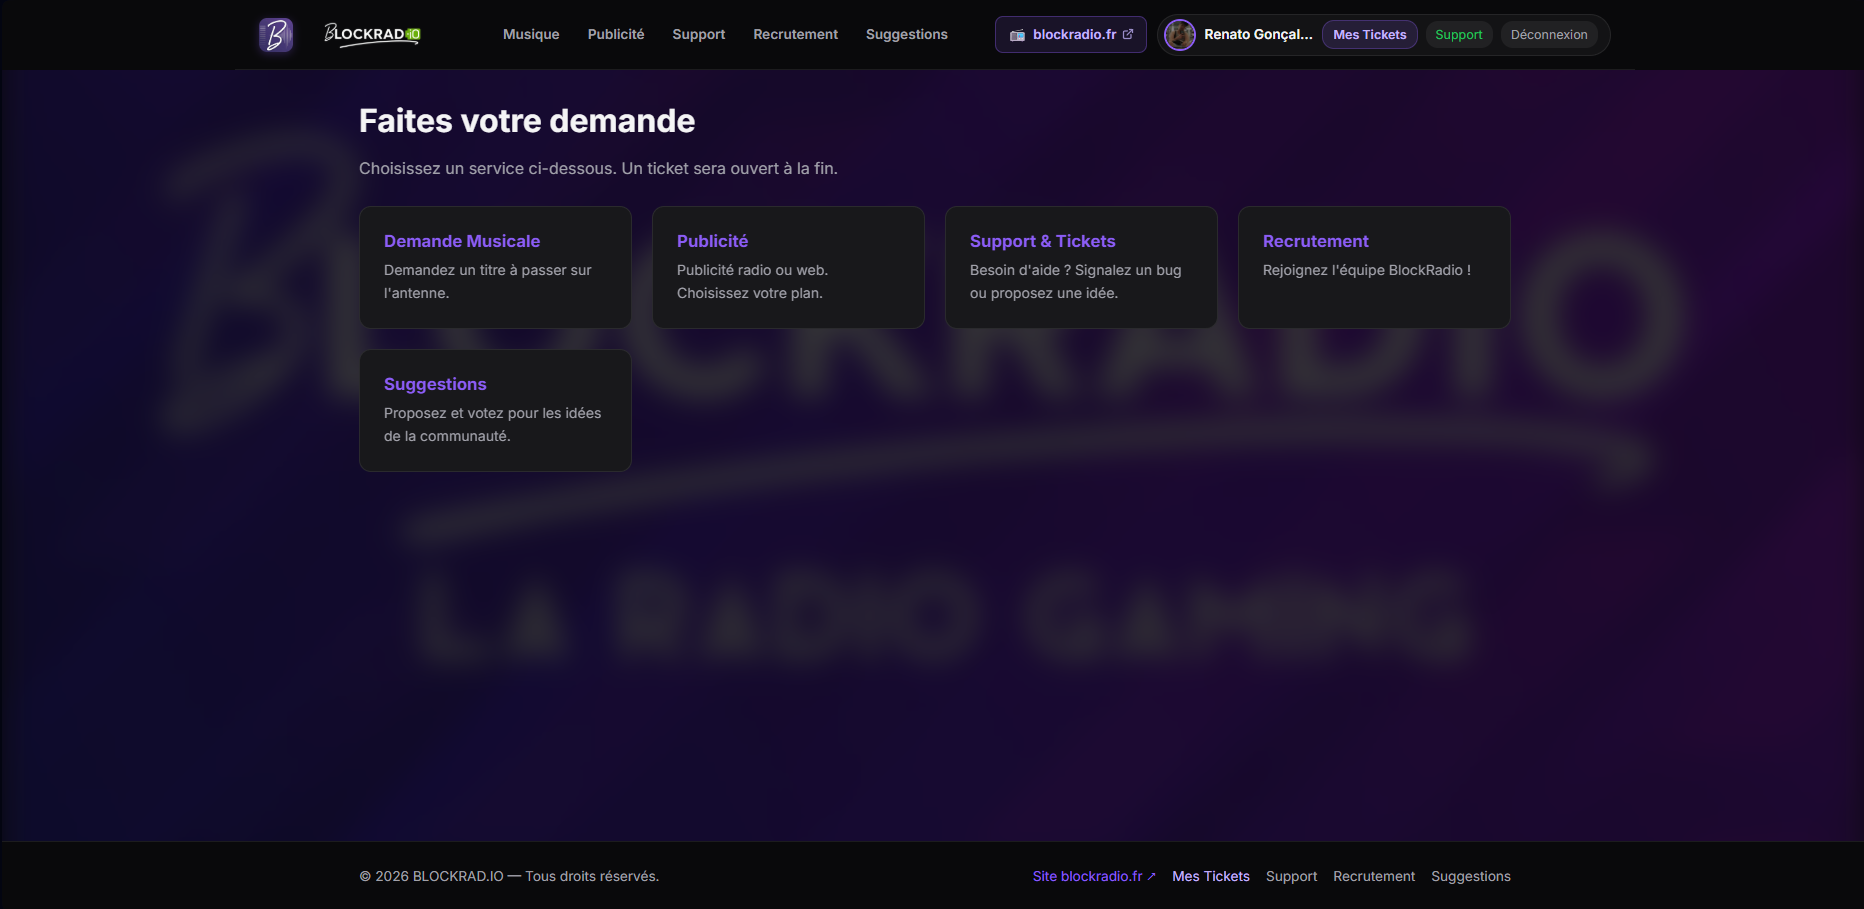Select the Recrutement service card
This screenshot has height=909, width=1864.
(1374, 267)
